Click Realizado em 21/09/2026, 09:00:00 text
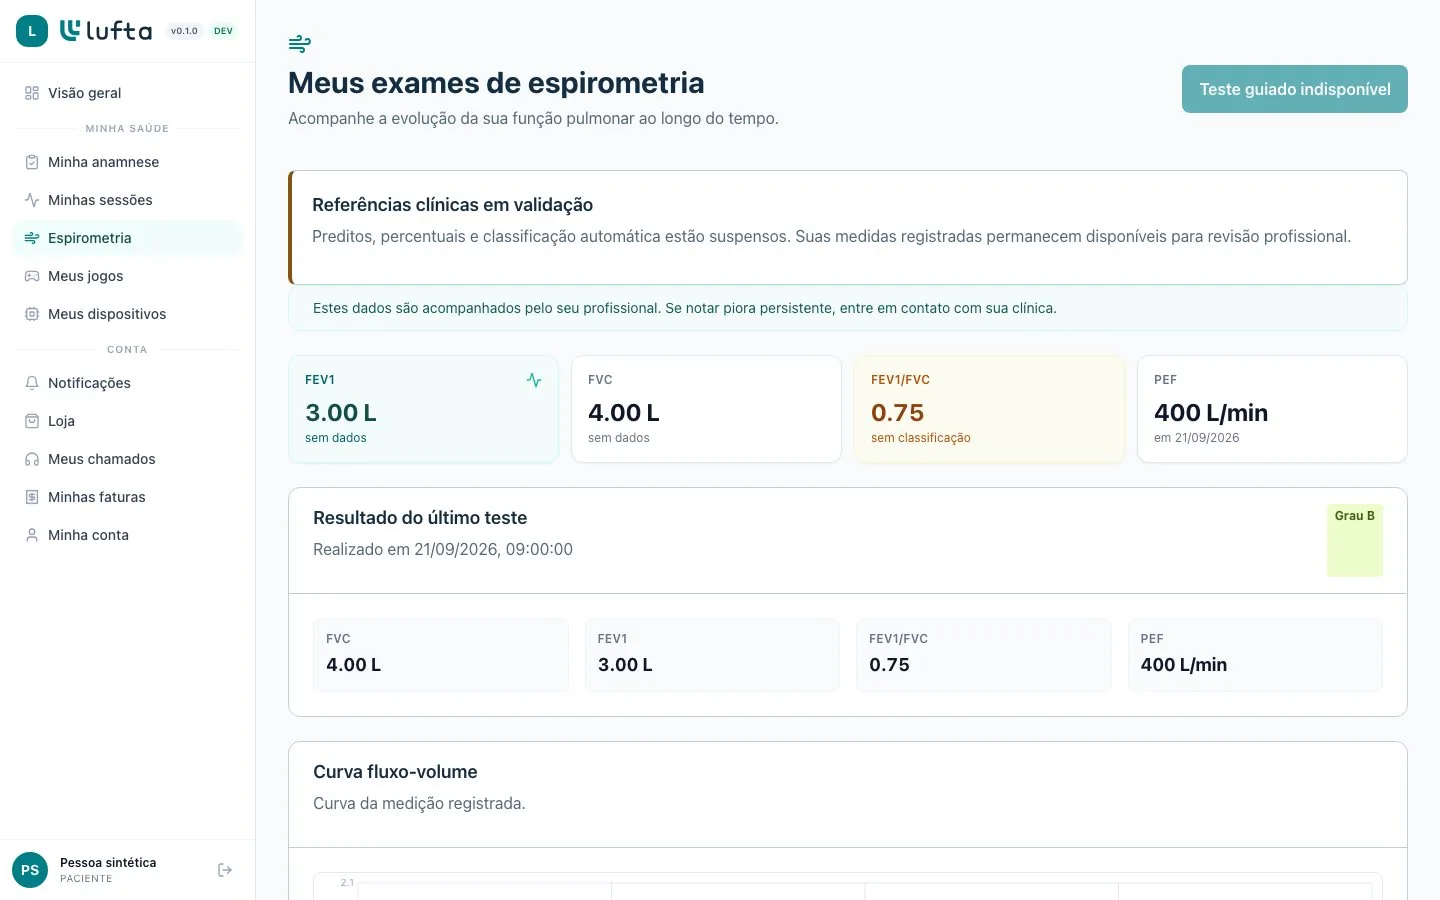 click(443, 549)
